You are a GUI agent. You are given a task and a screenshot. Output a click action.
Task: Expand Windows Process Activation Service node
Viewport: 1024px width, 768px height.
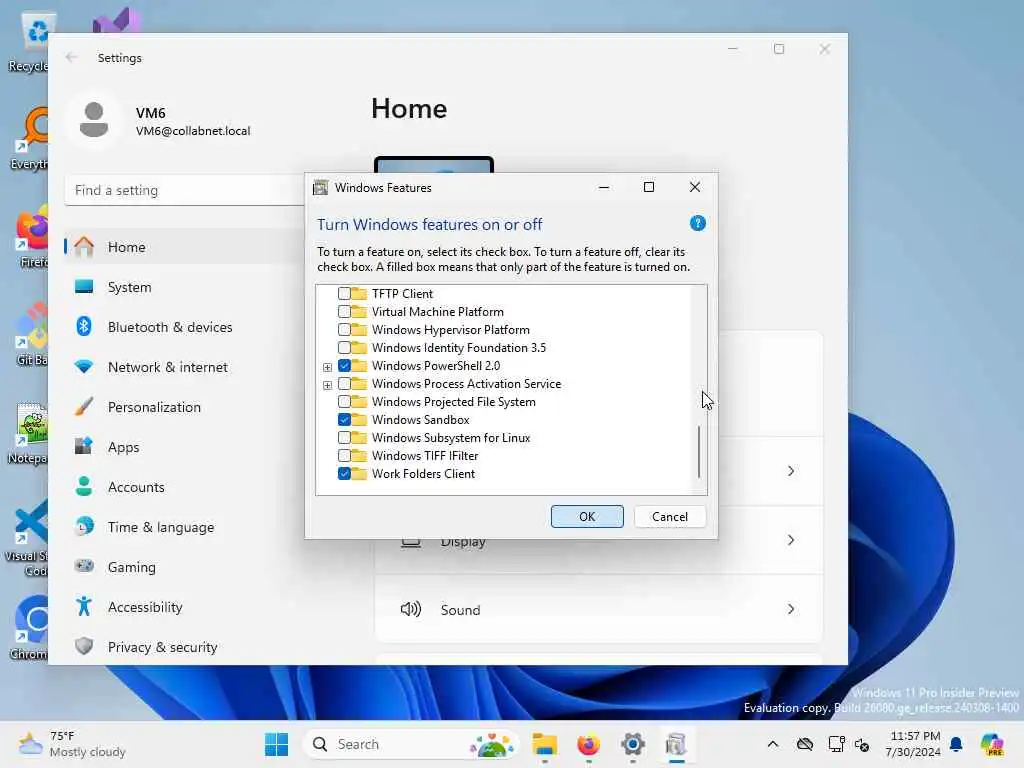click(327, 385)
